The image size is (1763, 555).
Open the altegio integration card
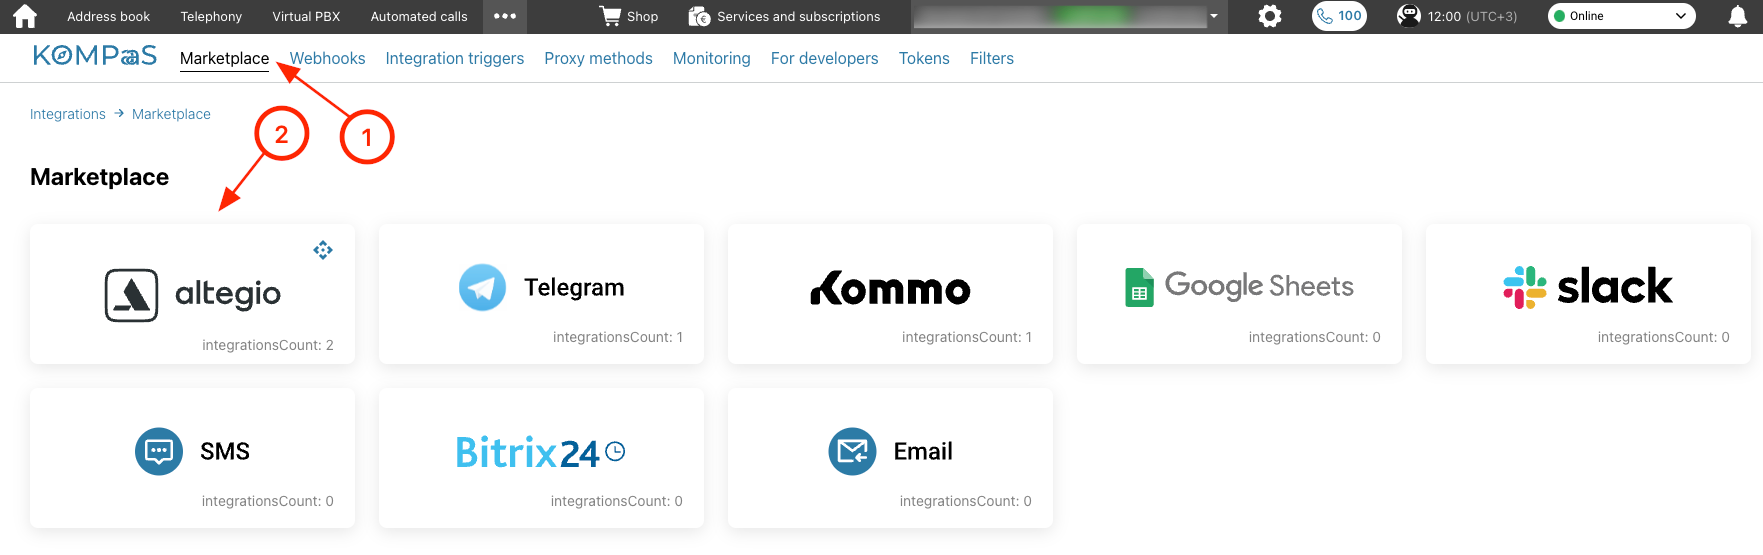pyautogui.click(x=192, y=294)
